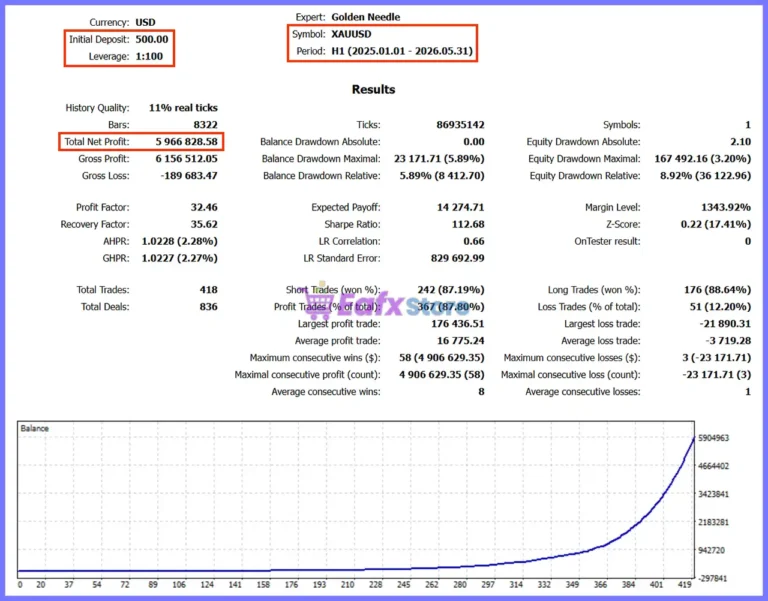Select the Average consecutive losses label
Image resolution: width=768 pixels, height=601 pixels.
(583, 392)
